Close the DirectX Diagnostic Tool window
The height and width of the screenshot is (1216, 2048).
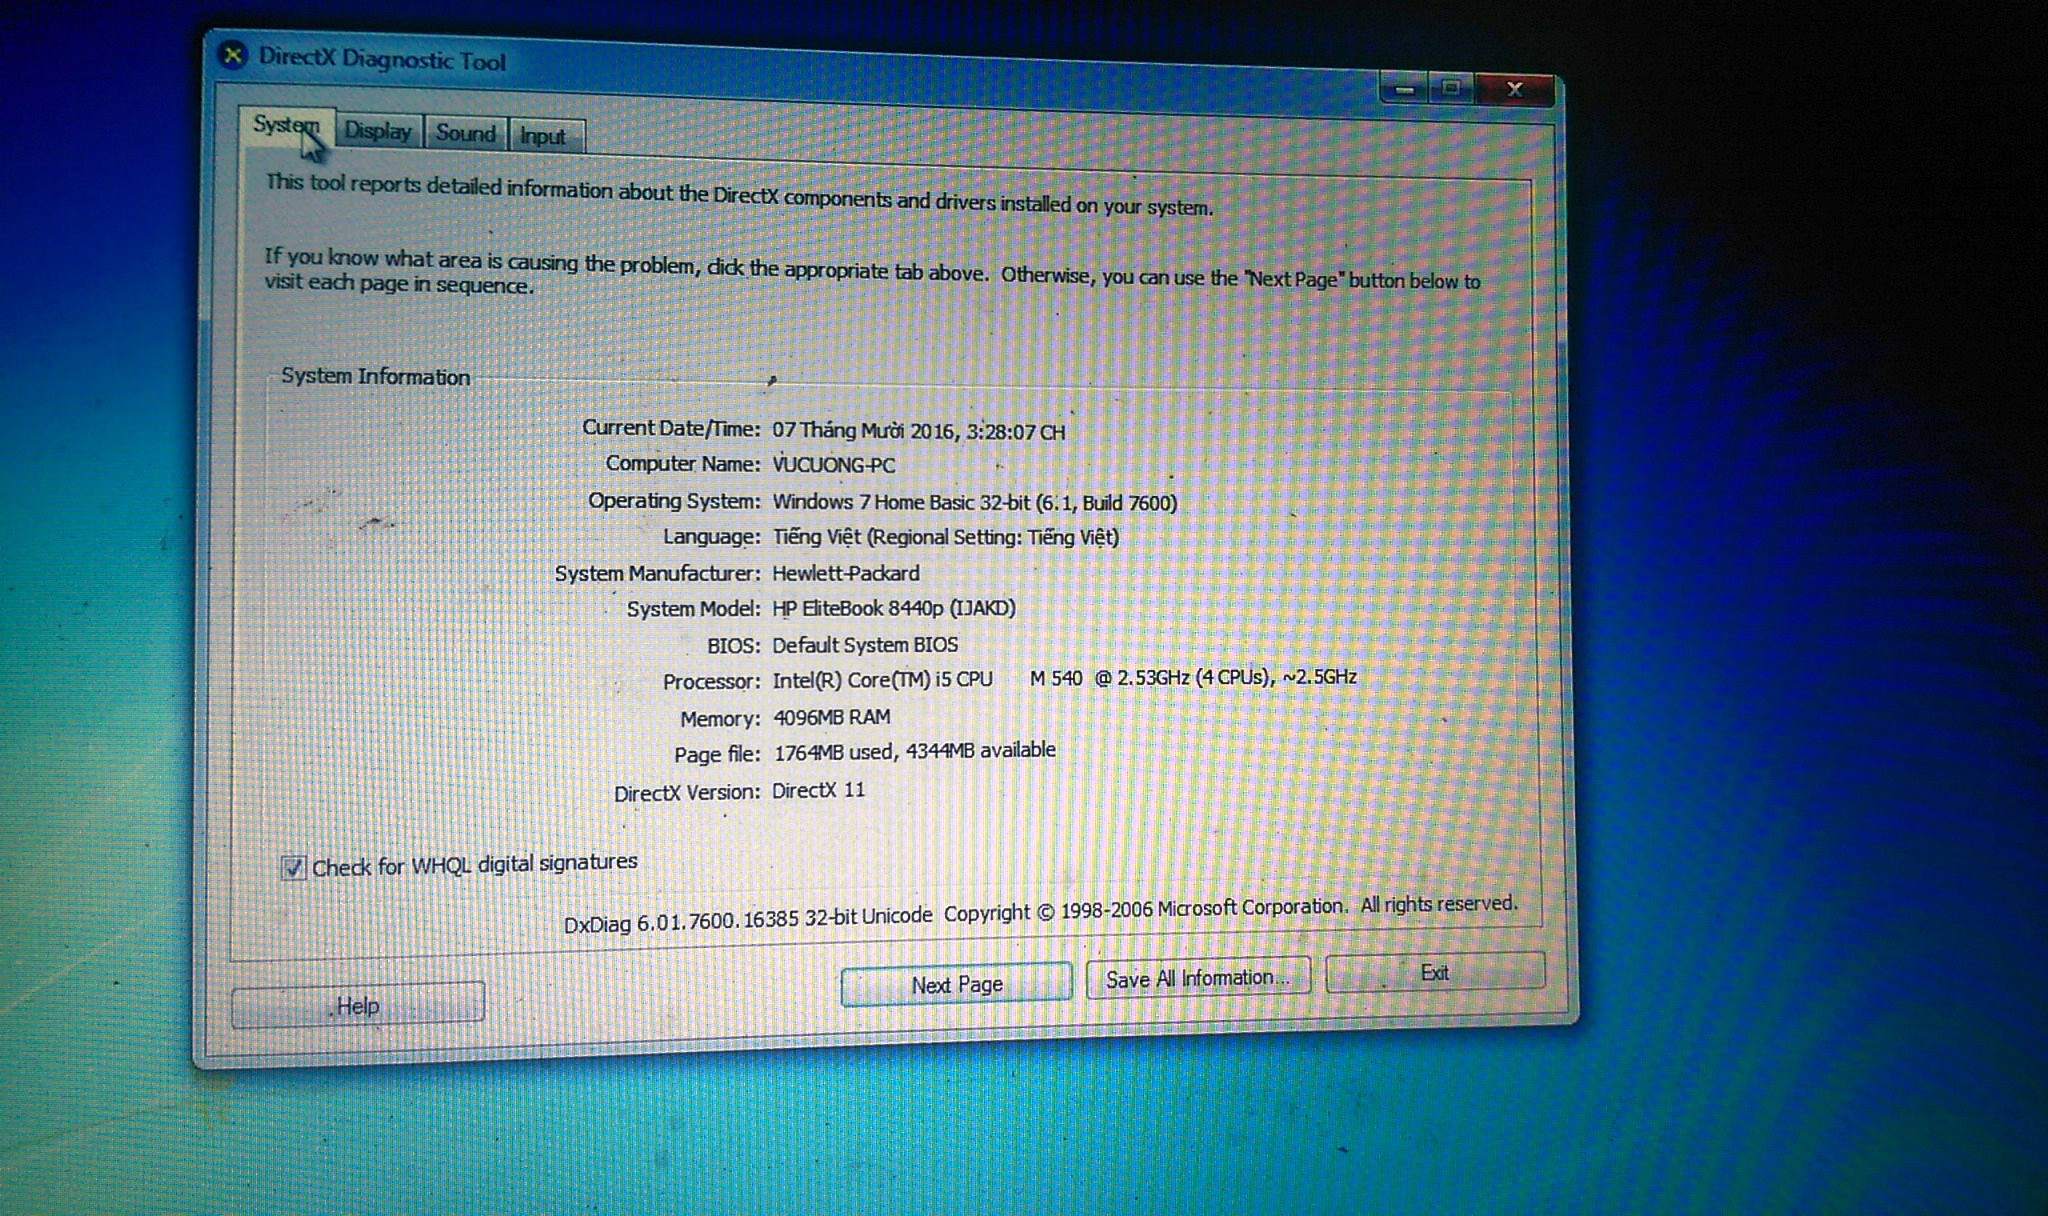point(1514,90)
